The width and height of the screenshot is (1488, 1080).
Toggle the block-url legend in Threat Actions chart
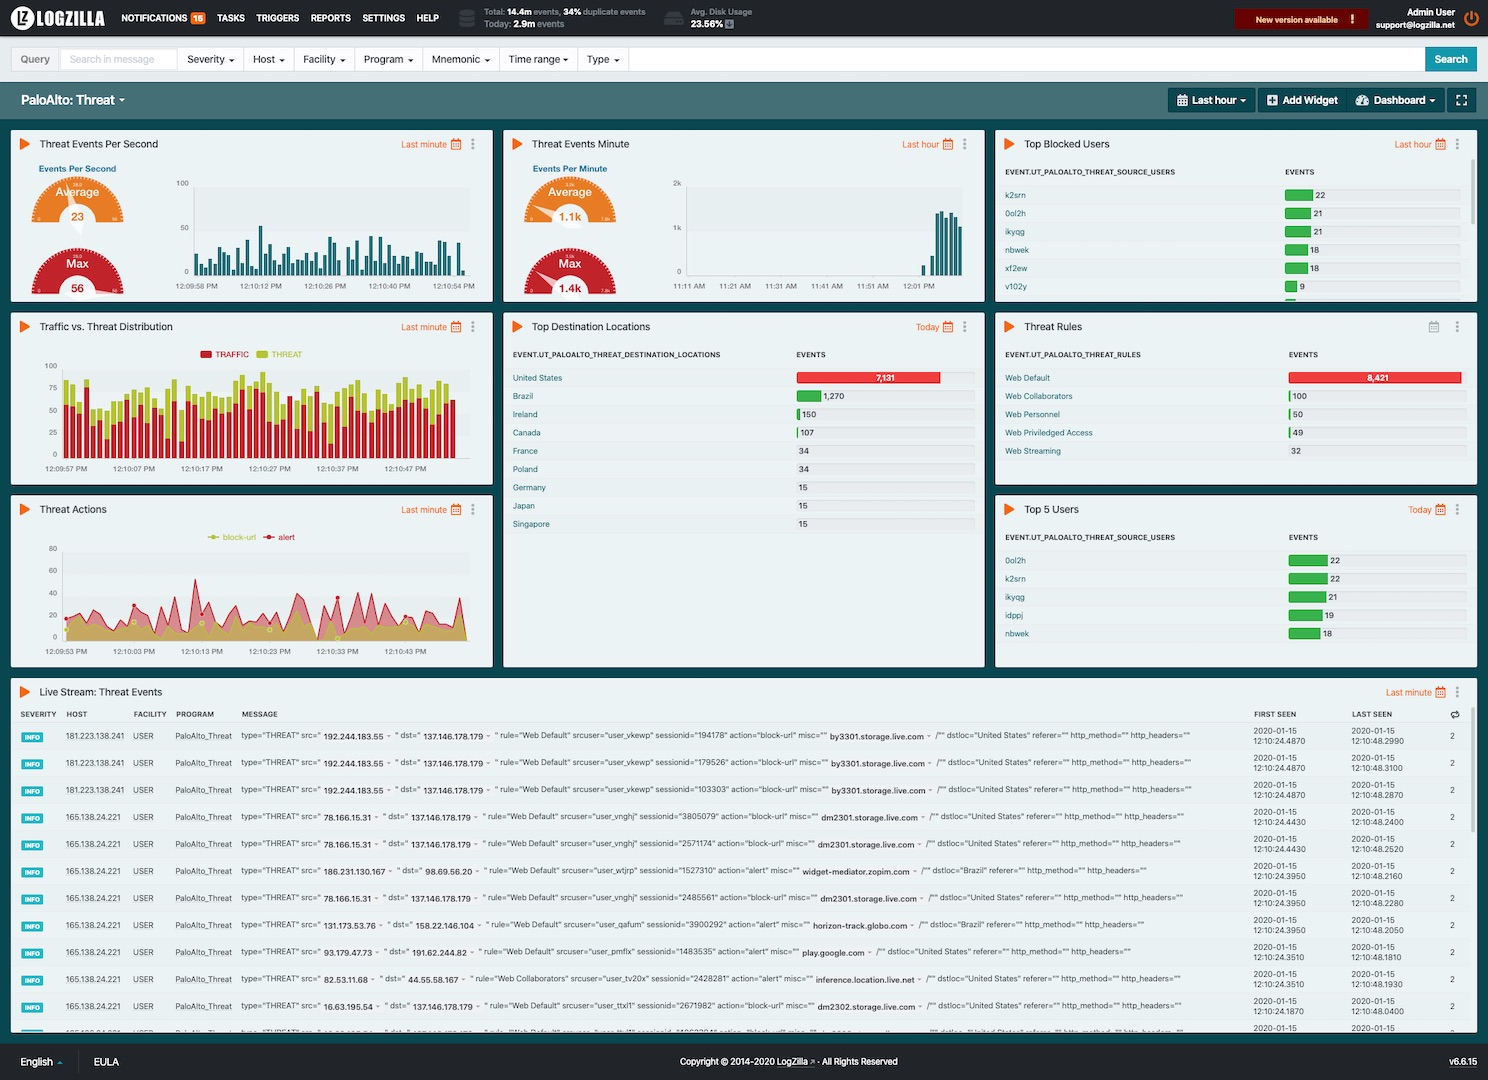(x=231, y=537)
